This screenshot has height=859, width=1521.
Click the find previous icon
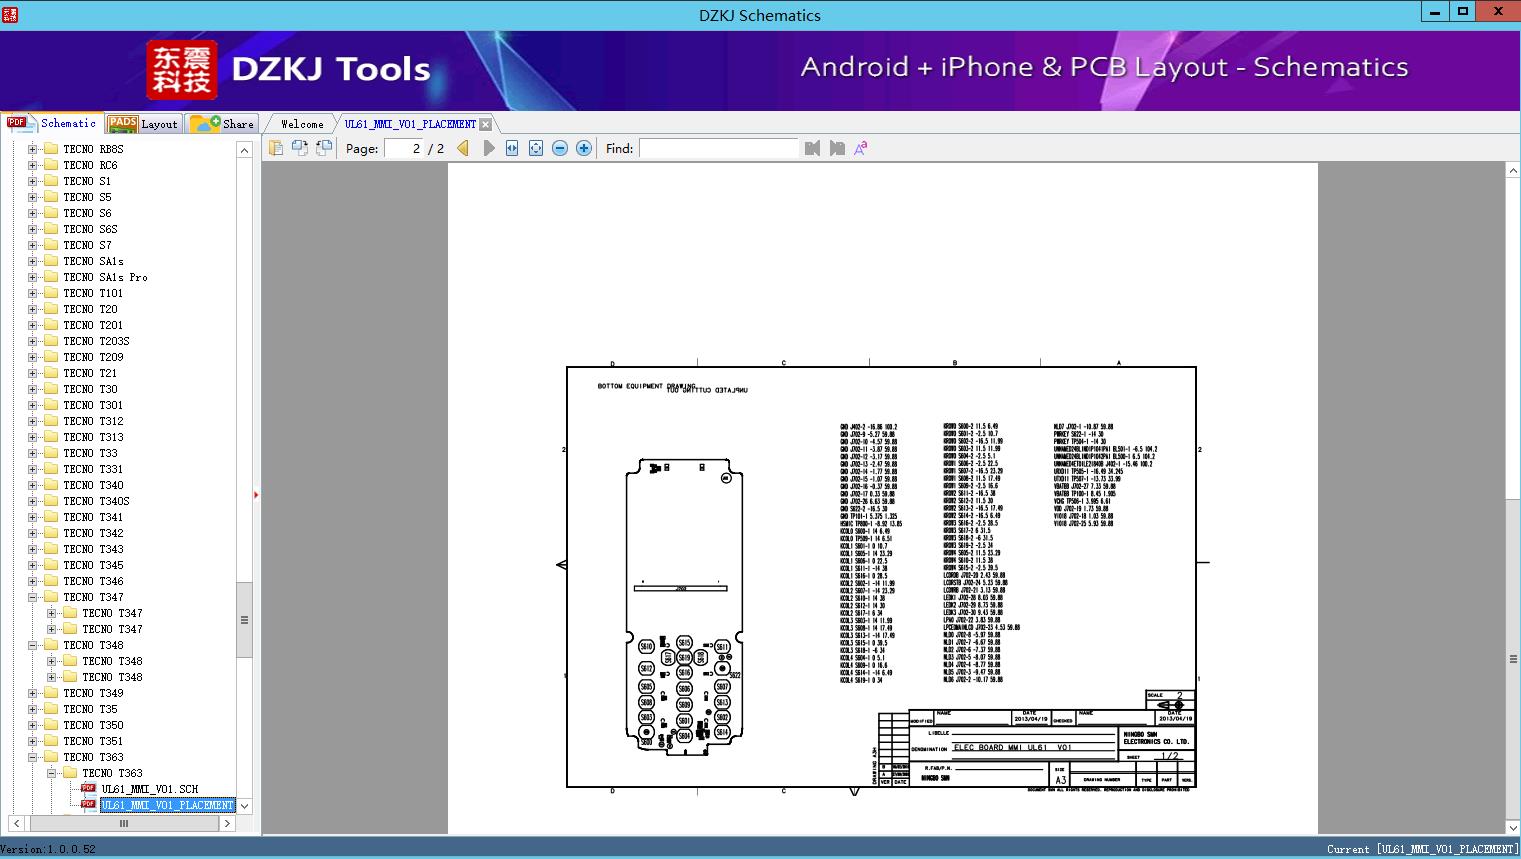click(812, 148)
